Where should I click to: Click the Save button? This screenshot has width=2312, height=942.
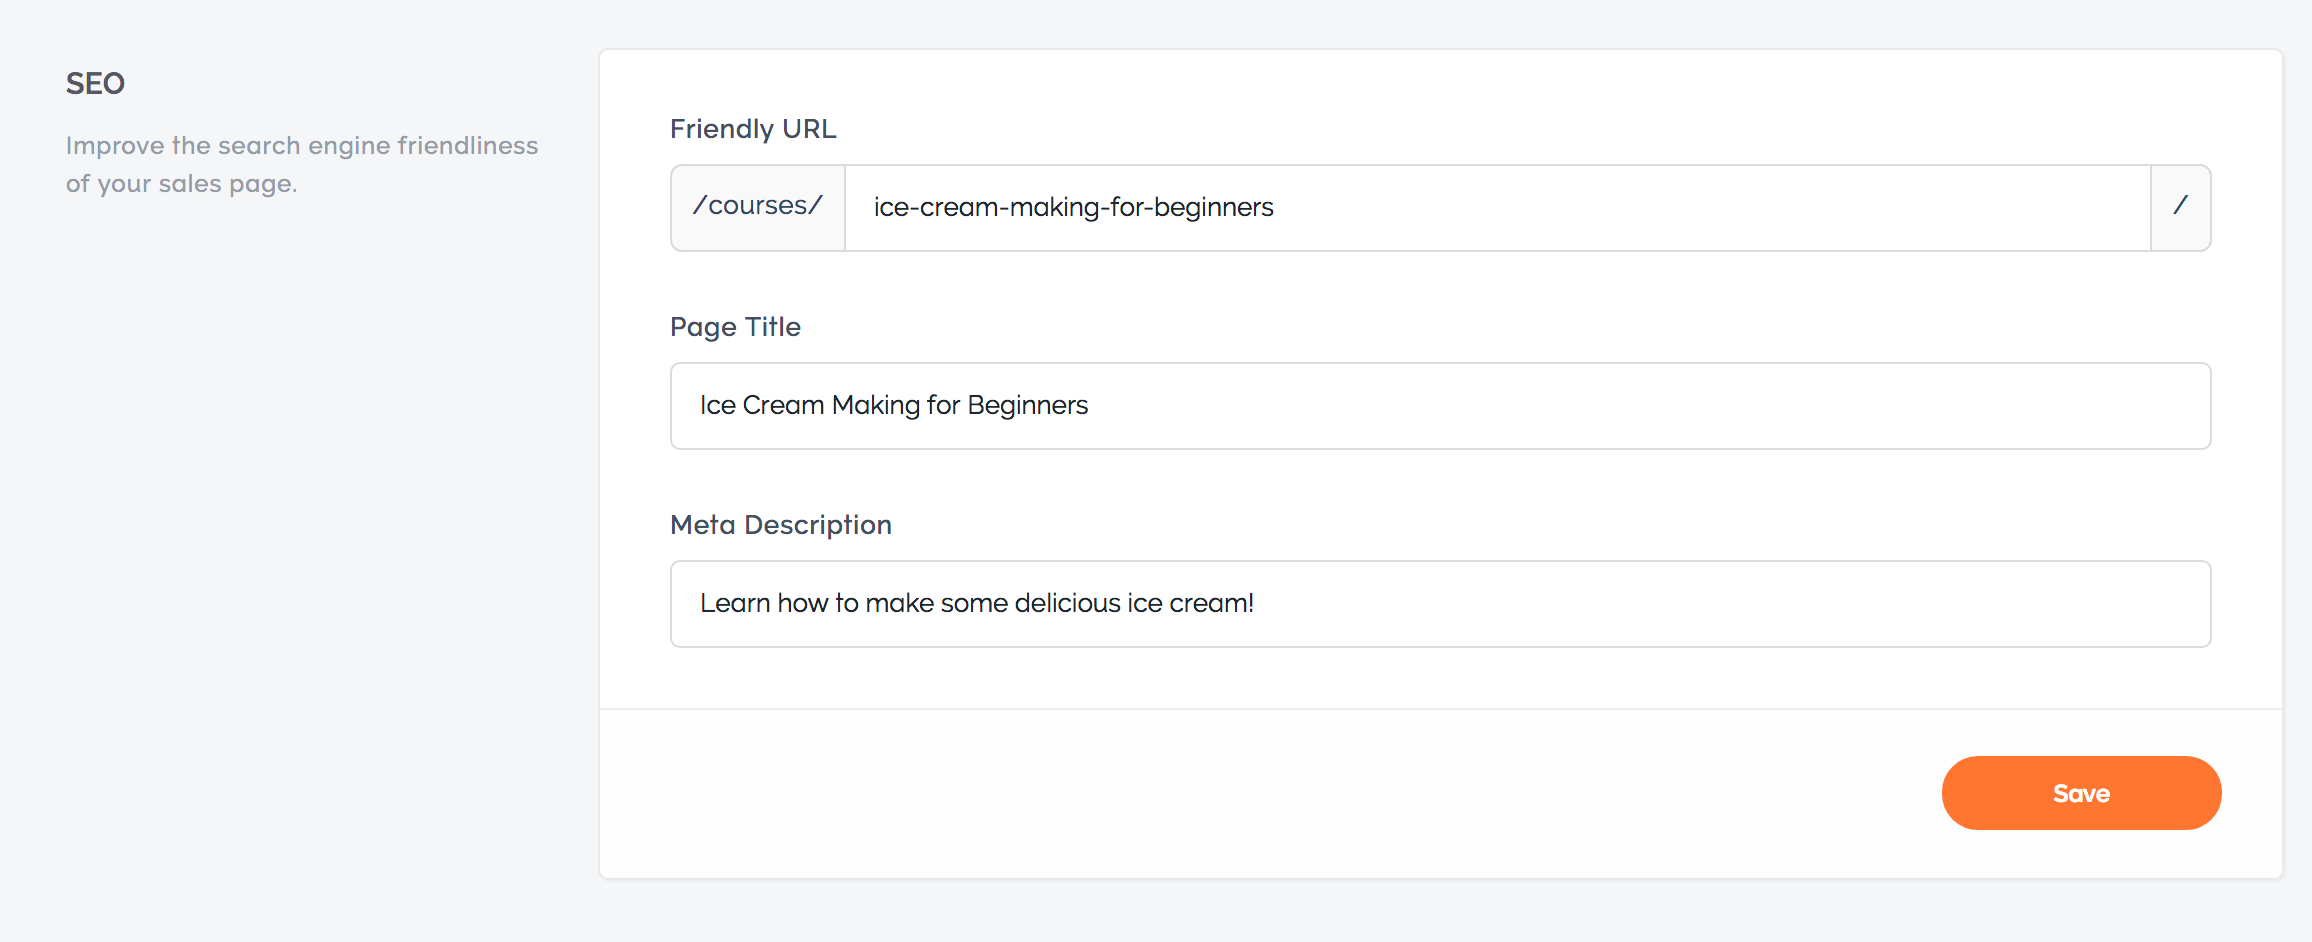pos(2081,793)
